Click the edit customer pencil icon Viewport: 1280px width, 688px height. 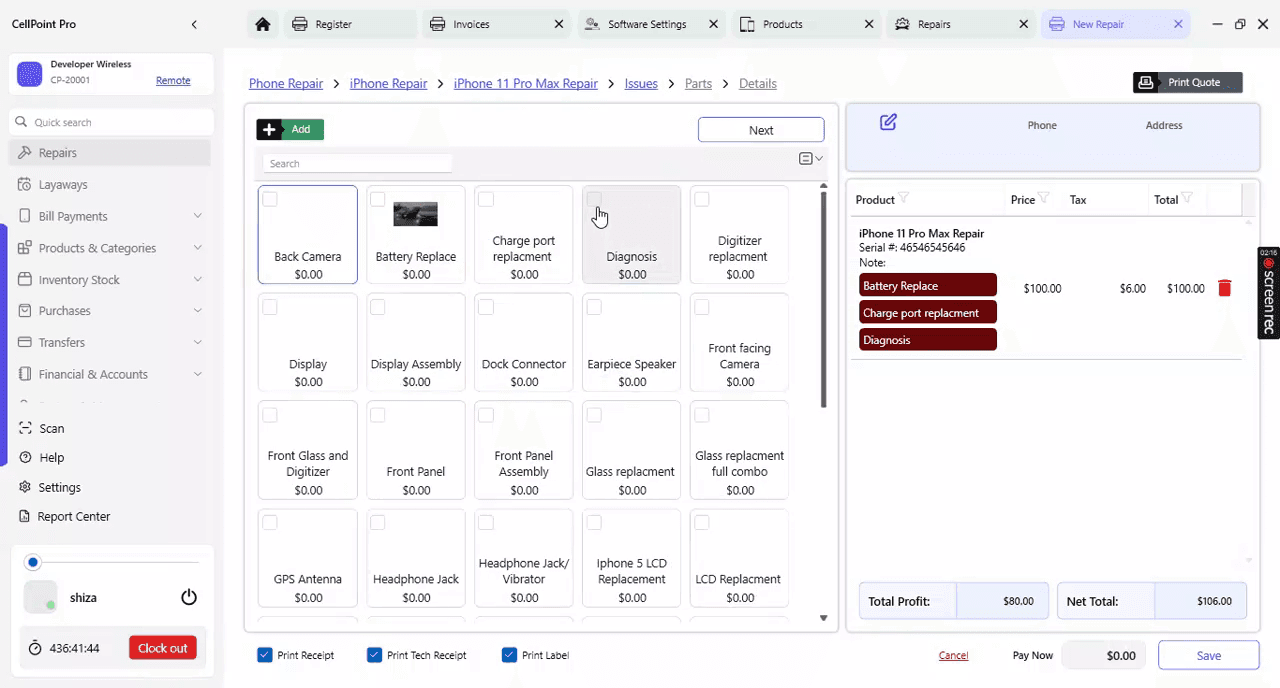[888, 122]
